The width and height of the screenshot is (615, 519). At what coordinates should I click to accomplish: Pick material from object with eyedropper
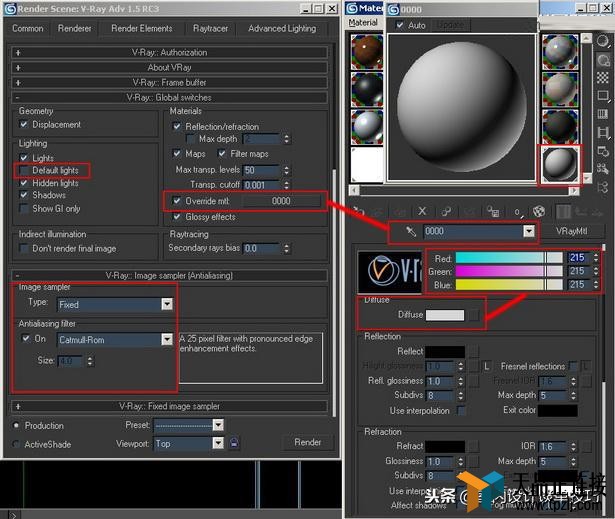pos(411,231)
